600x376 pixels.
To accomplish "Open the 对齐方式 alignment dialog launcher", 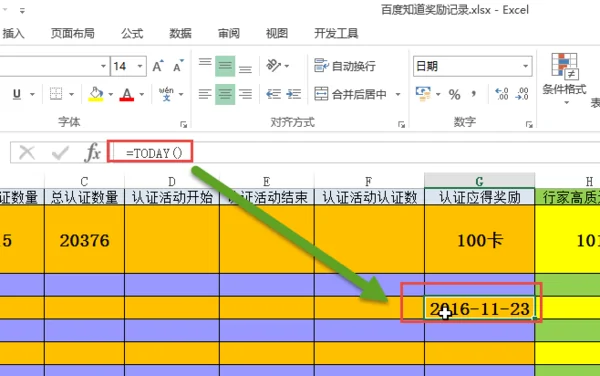I will click(x=401, y=124).
